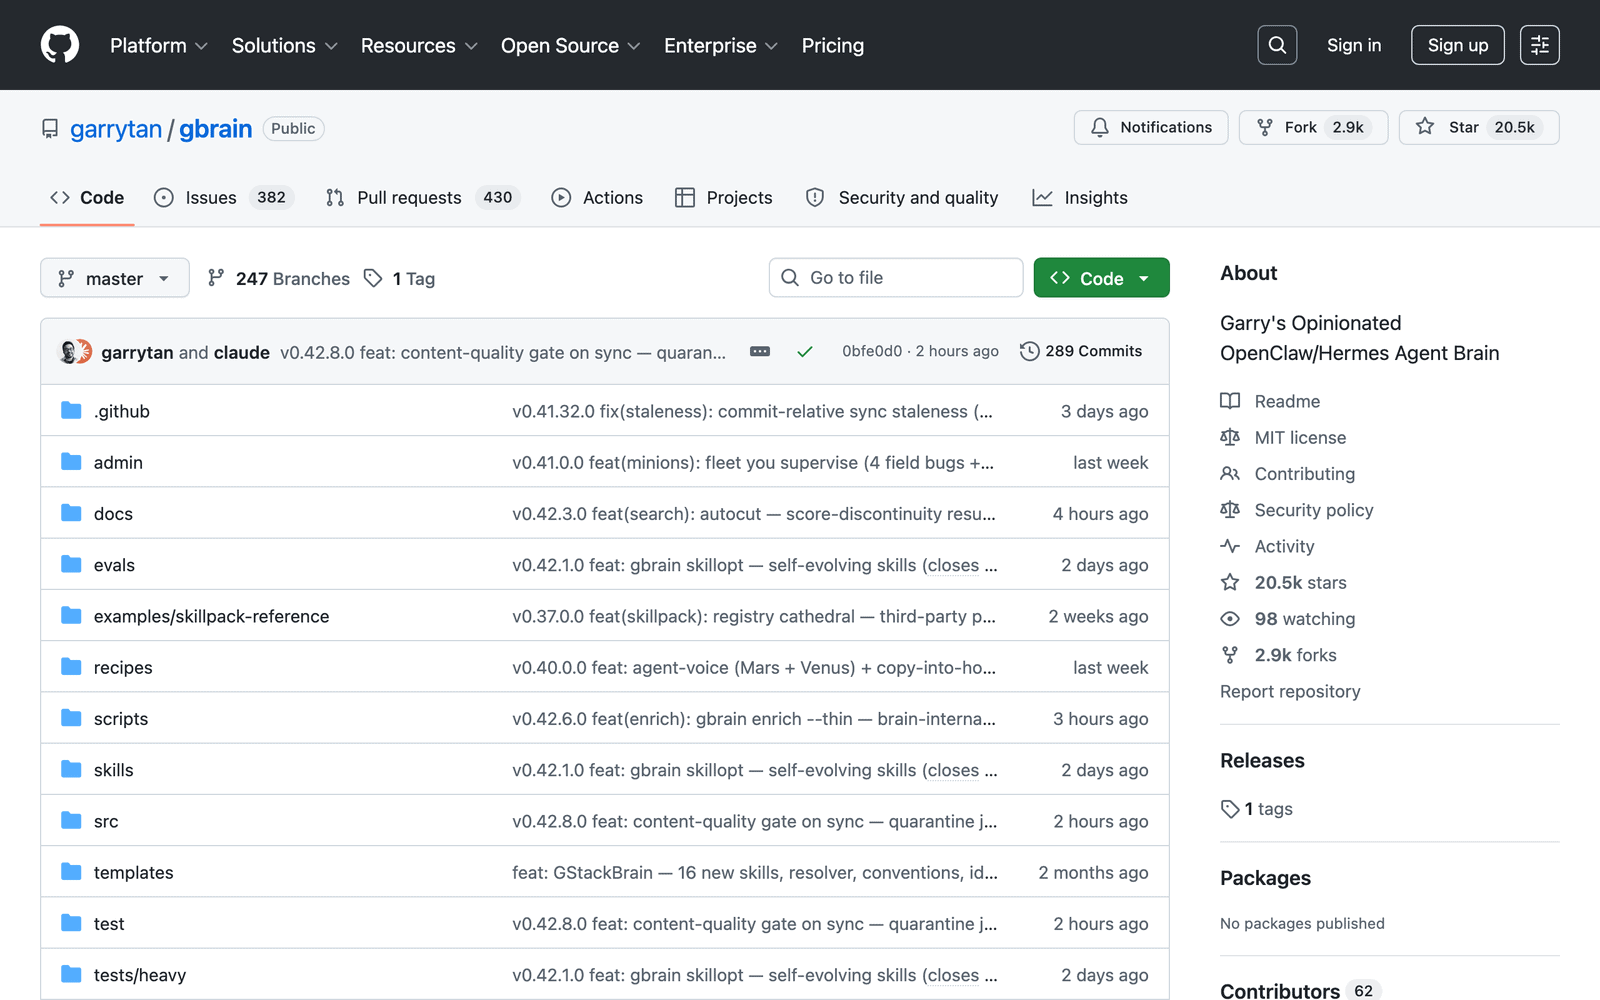
Task: Select the Code tab
Action: [x=87, y=197]
